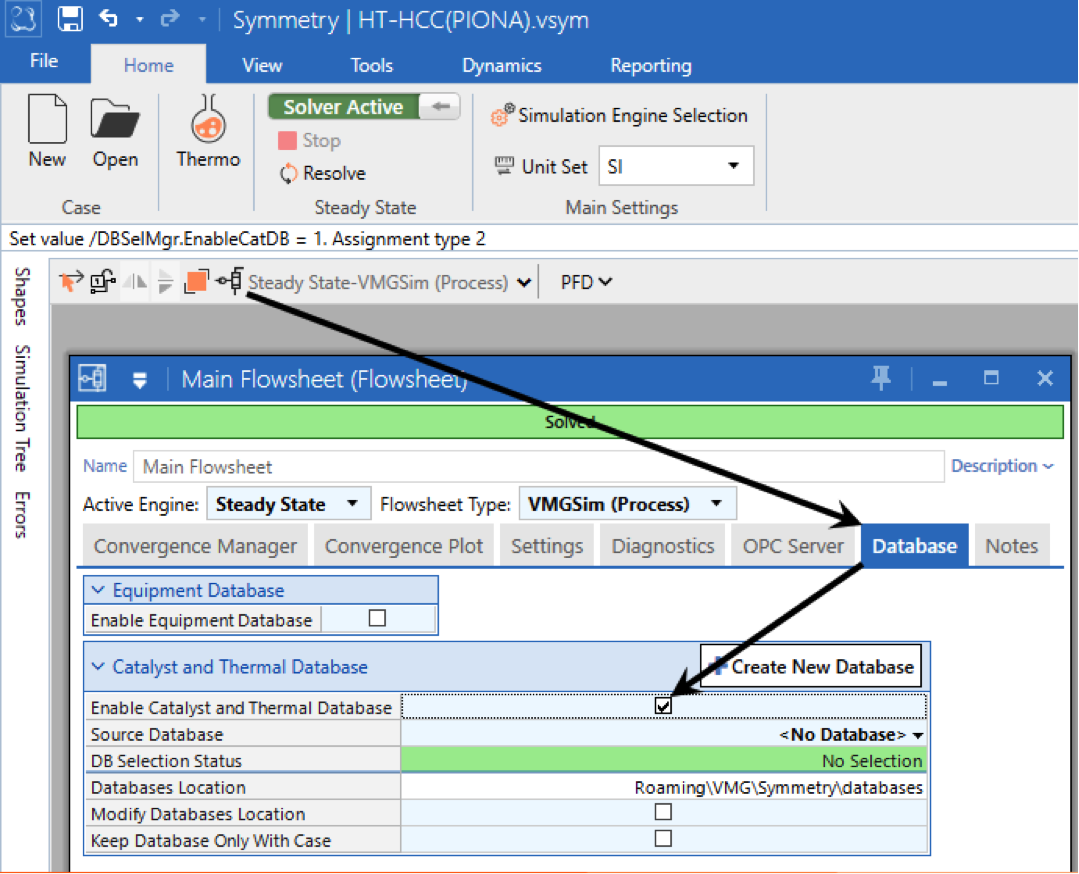
Task: Click the Main Flowsheet window icon
Action: tap(92, 378)
